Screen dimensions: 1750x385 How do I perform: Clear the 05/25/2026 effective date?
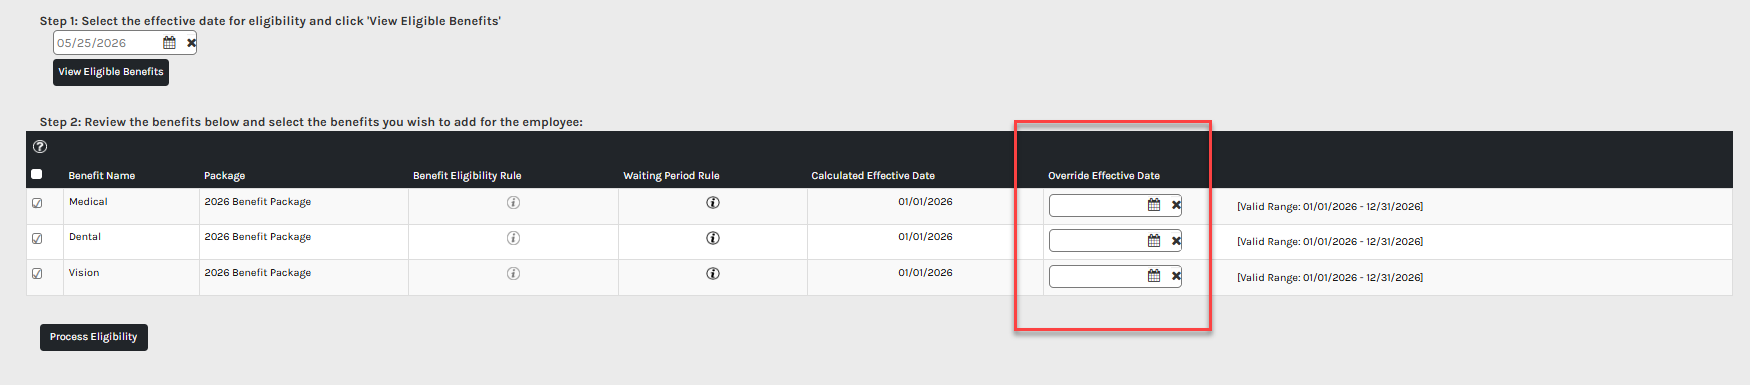point(191,43)
